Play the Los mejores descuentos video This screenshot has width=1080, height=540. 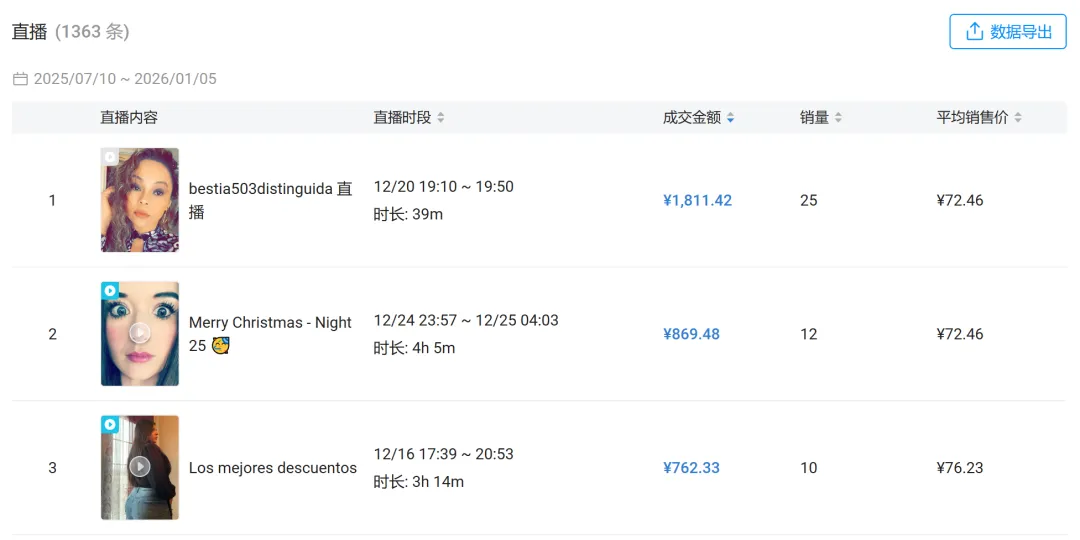tap(140, 466)
